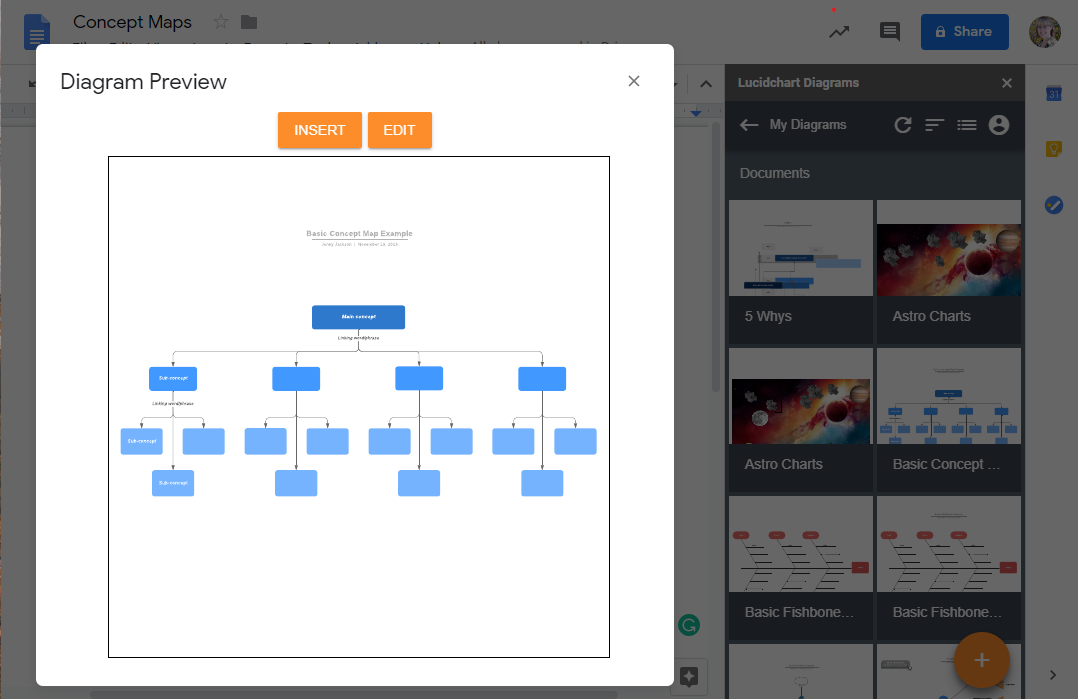
Task: Open your Google account profile picture
Action: point(1045,31)
